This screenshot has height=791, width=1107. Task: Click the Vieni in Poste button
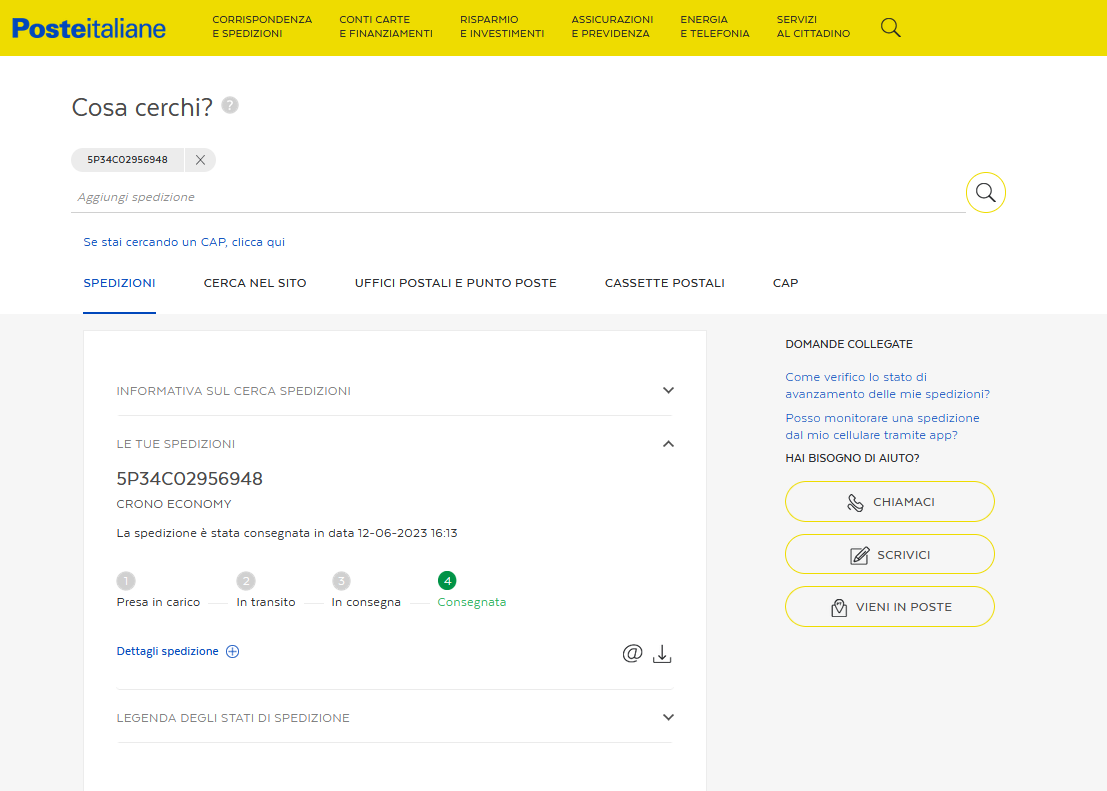pyautogui.click(x=889, y=607)
